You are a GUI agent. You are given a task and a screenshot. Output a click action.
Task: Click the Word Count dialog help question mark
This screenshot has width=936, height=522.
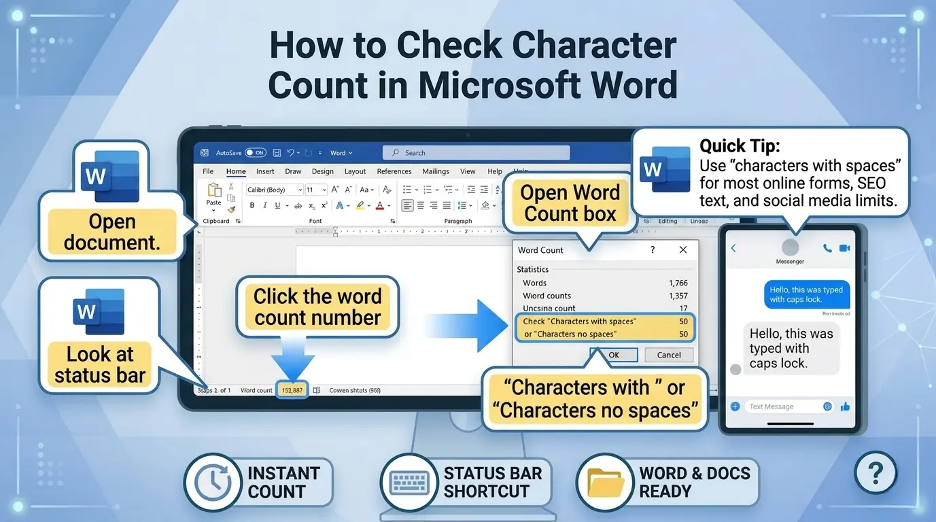pos(652,250)
